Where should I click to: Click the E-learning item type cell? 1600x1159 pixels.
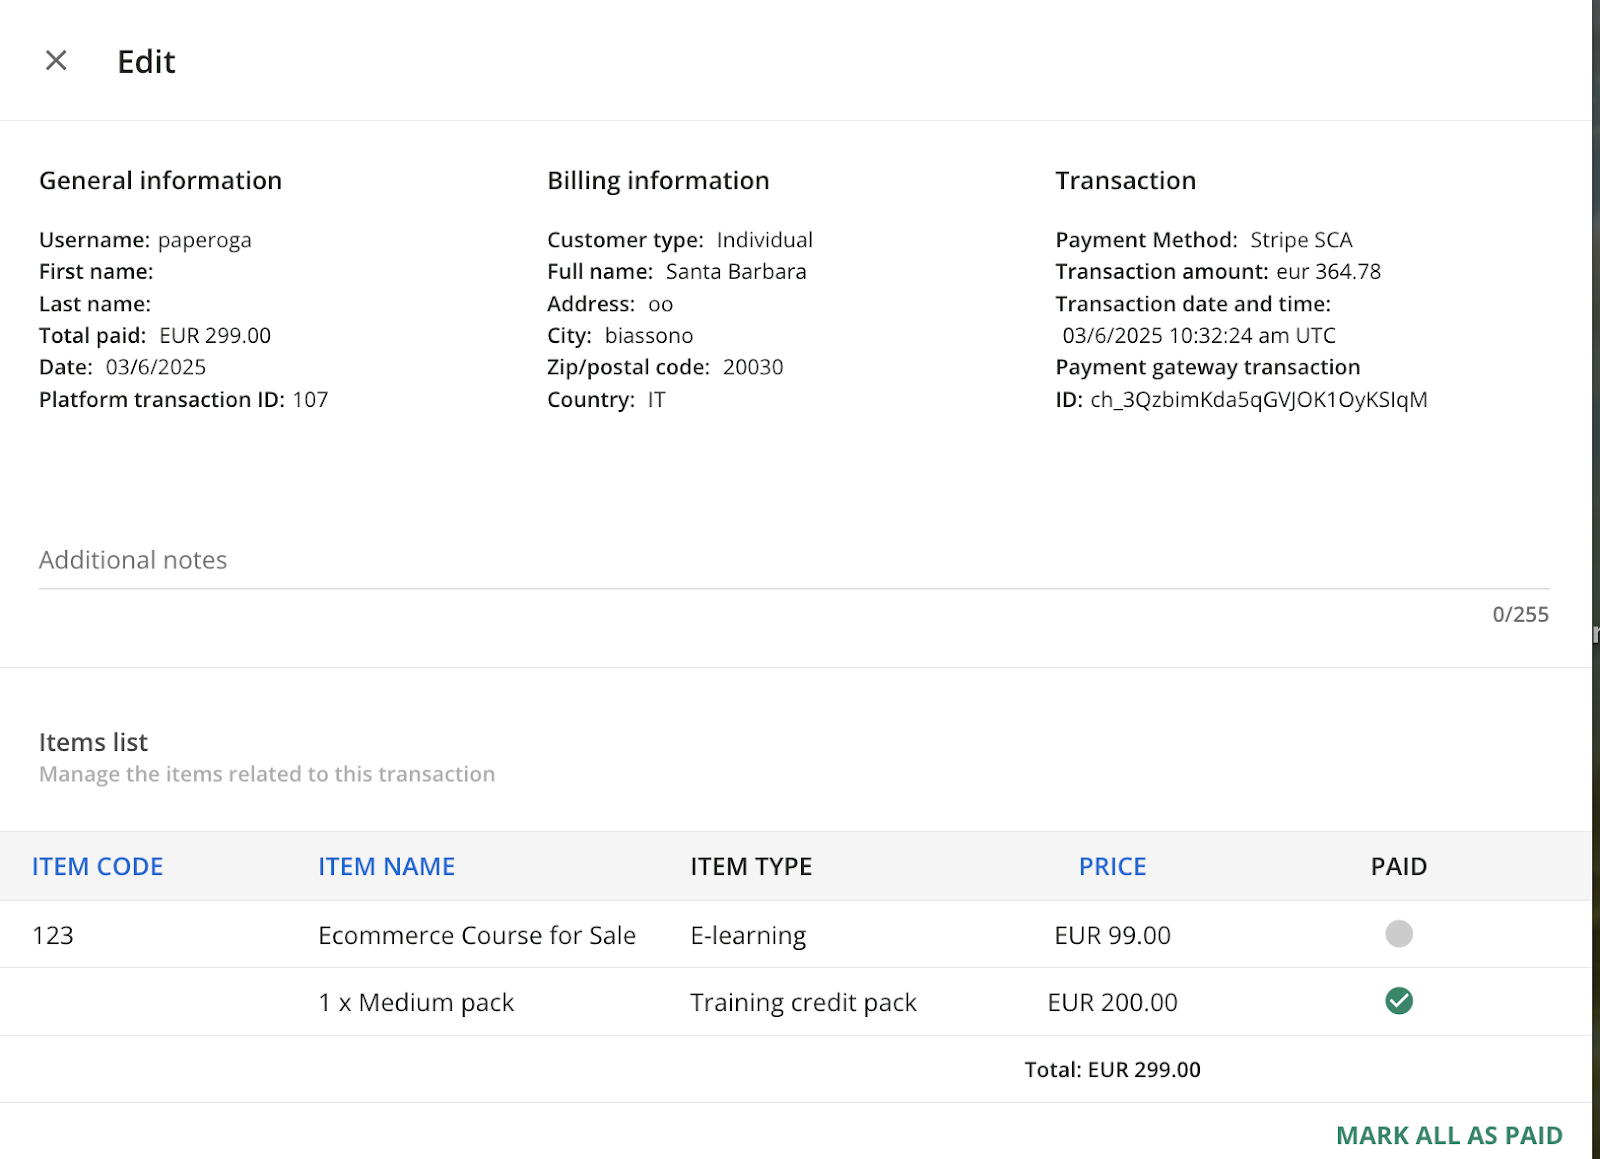click(748, 935)
